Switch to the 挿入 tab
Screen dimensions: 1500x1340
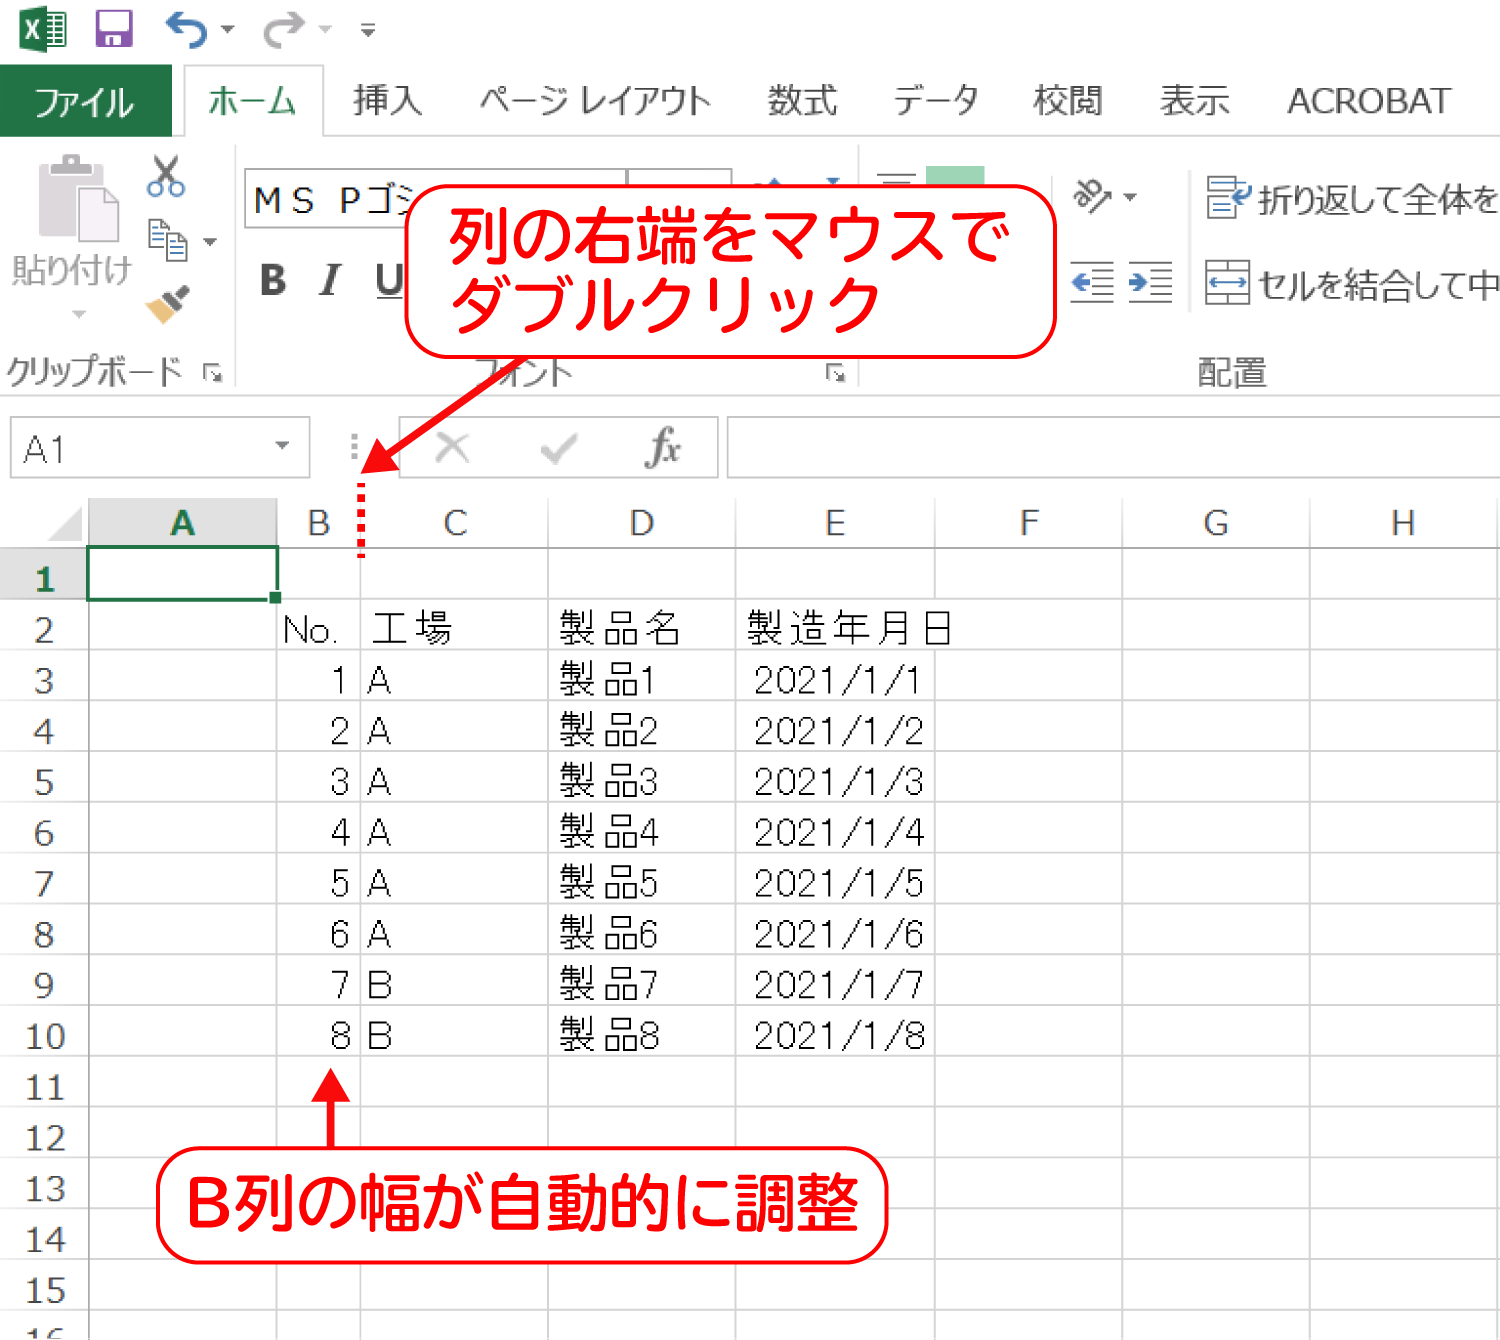(x=387, y=100)
